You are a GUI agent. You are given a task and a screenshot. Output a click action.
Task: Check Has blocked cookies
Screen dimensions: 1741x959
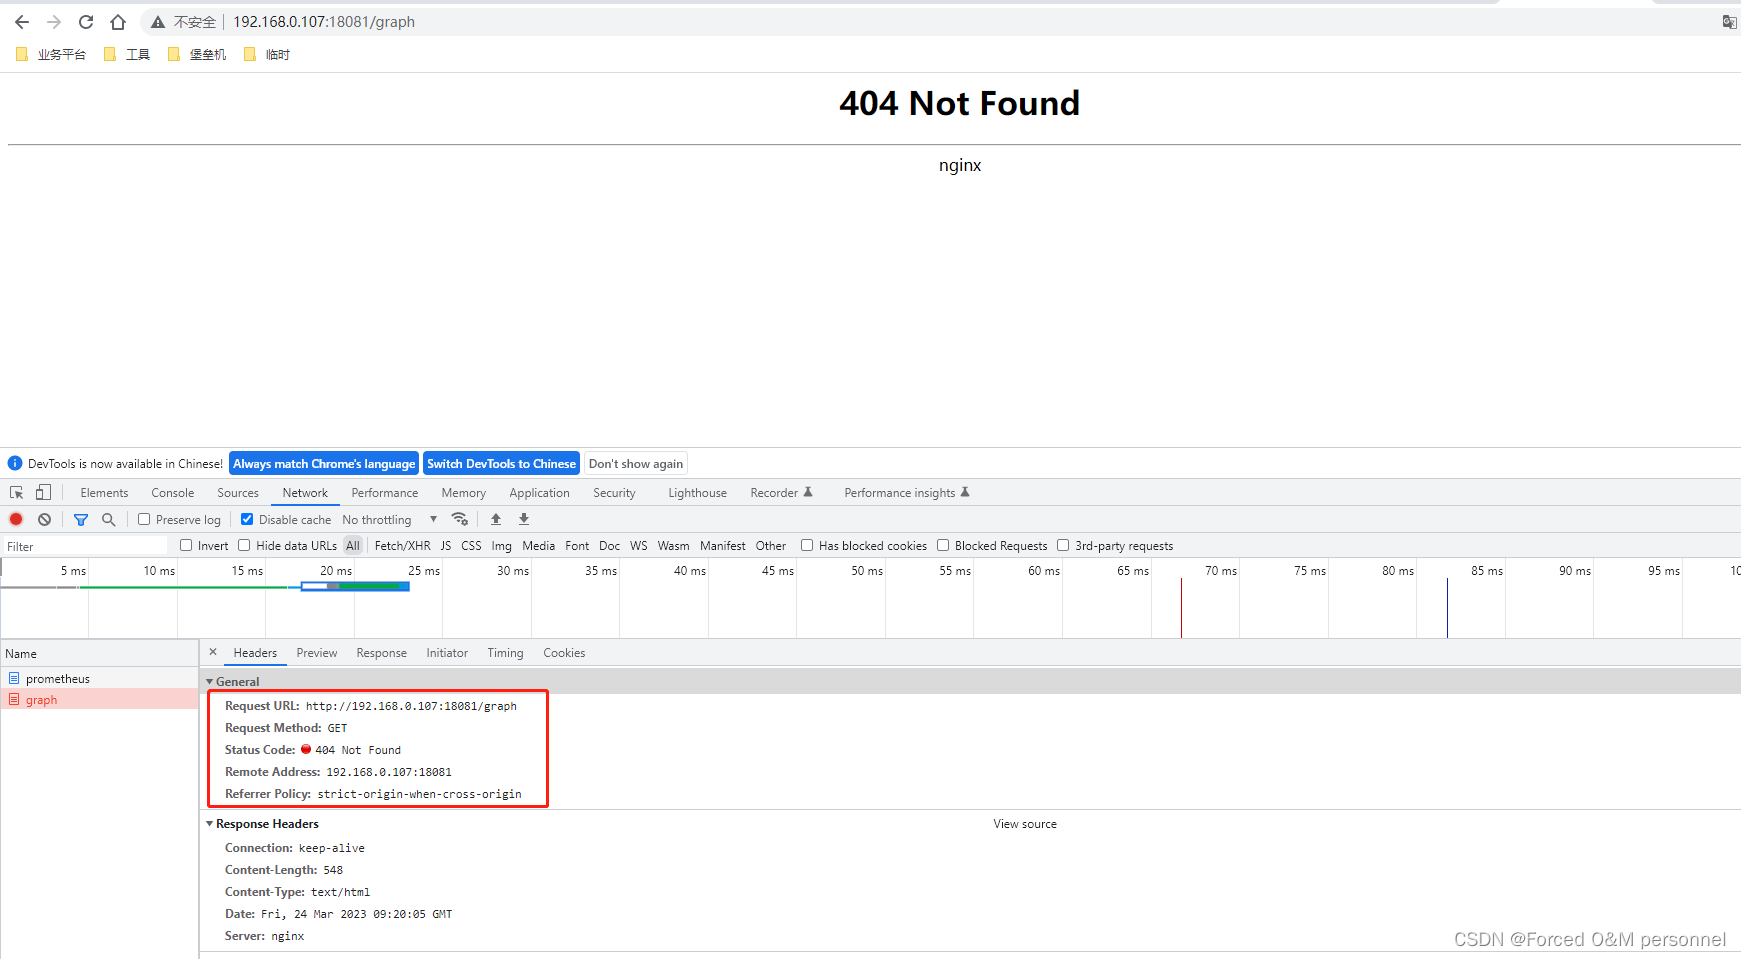click(x=807, y=545)
